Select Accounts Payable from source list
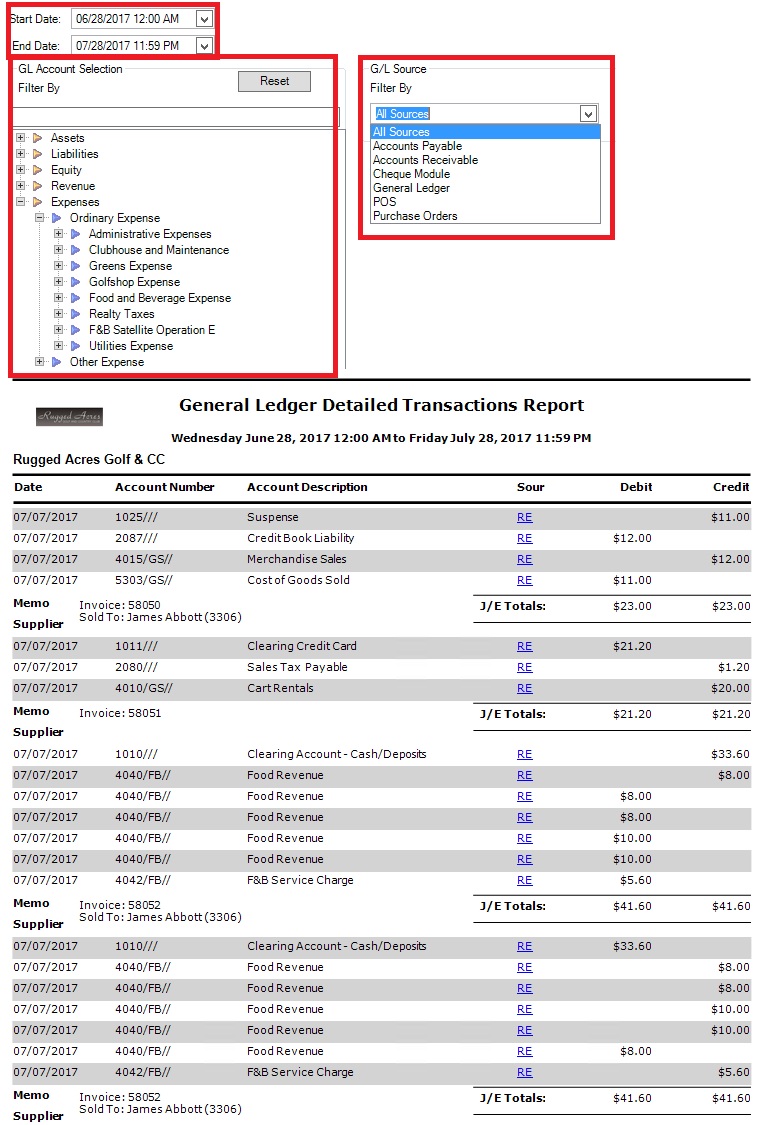759x1125 pixels. click(417, 146)
